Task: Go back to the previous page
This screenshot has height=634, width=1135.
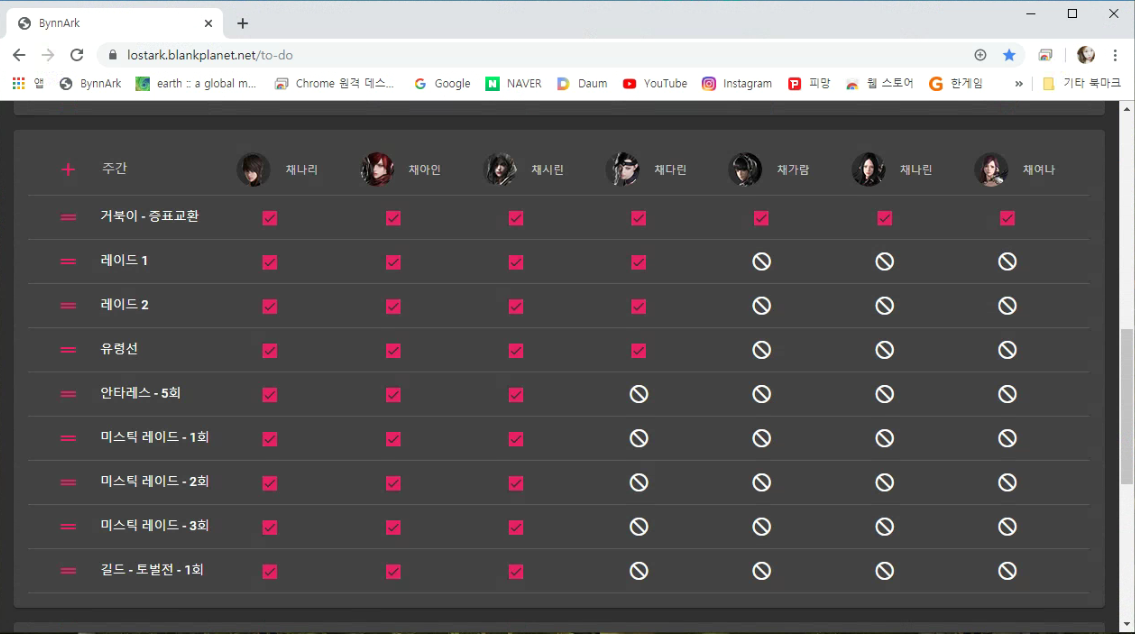Action: click(x=19, y=55)
